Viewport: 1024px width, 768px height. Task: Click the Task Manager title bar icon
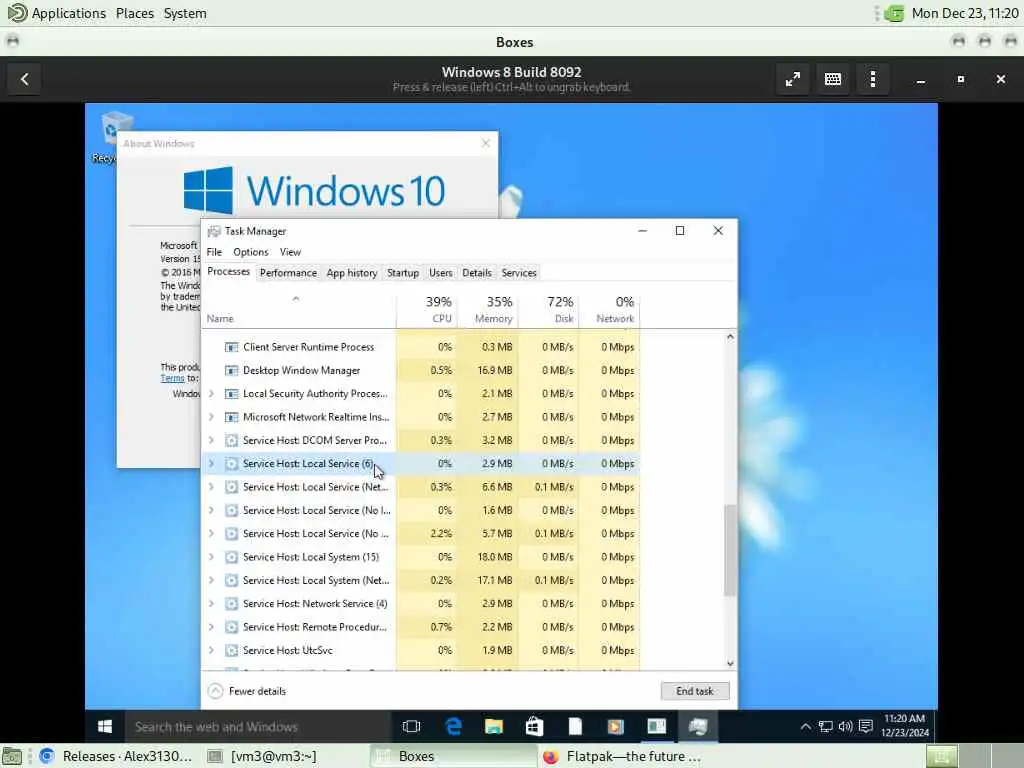(214, 231)
